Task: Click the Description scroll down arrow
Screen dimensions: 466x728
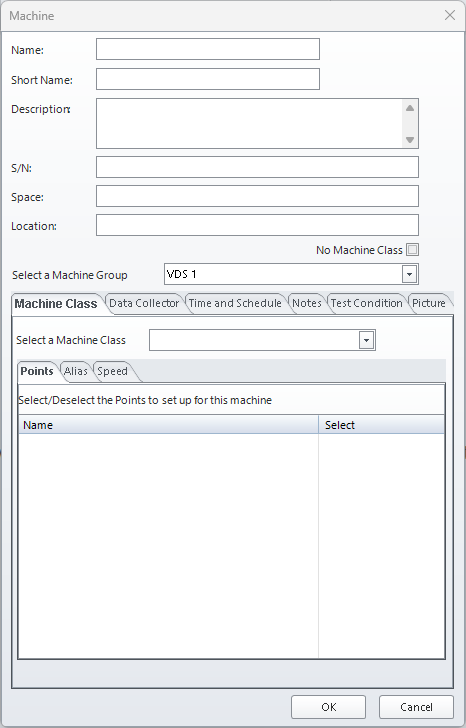Action: [x=410, y=140]
